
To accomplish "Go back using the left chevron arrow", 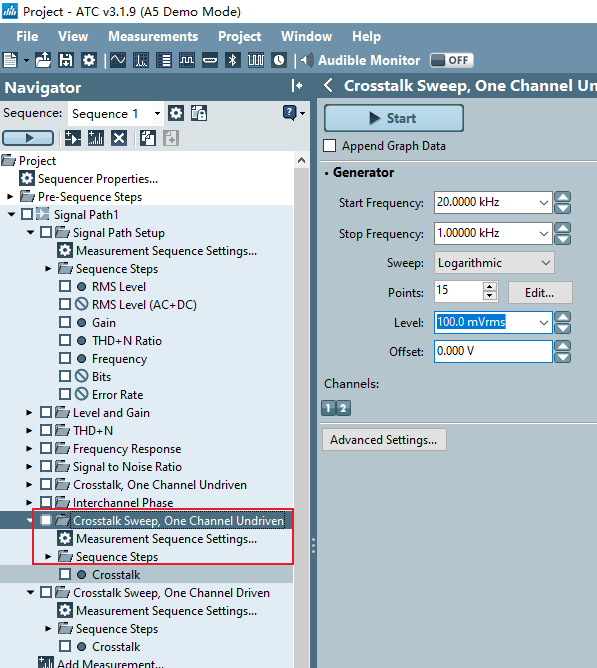I will (328, 86).
